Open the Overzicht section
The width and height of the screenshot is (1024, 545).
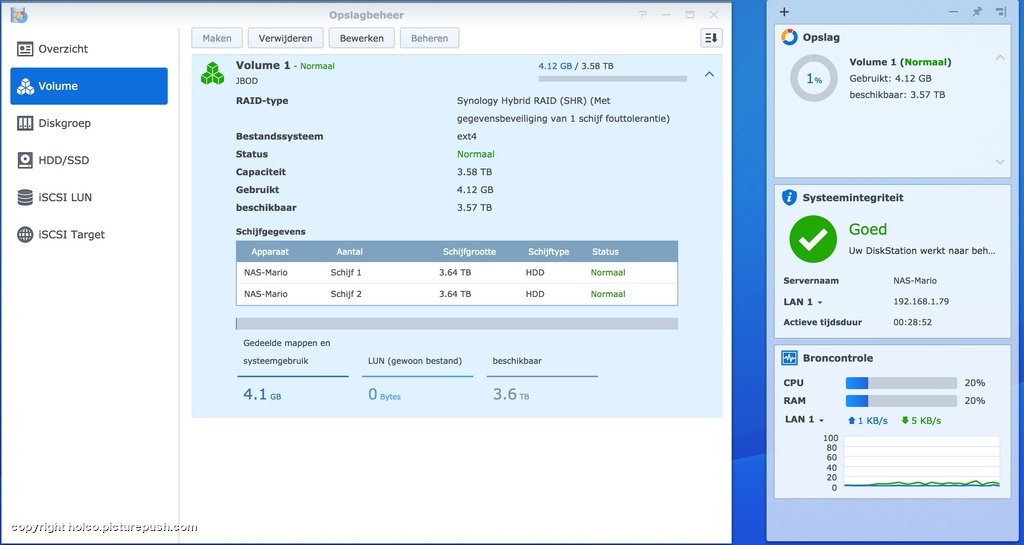pyautogui.click(x=89, y=49)
